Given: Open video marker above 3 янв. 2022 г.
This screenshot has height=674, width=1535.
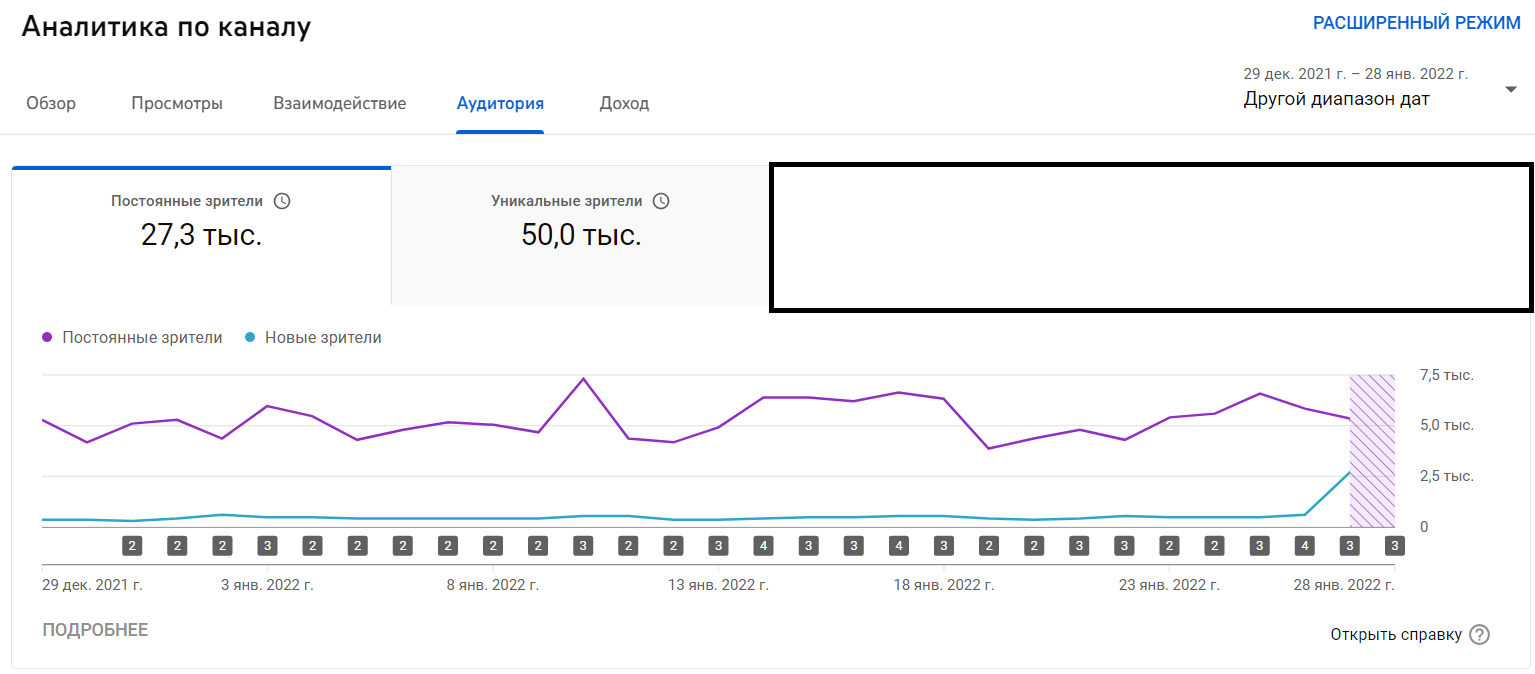Looking at the screenshot, I should point(267,546).
